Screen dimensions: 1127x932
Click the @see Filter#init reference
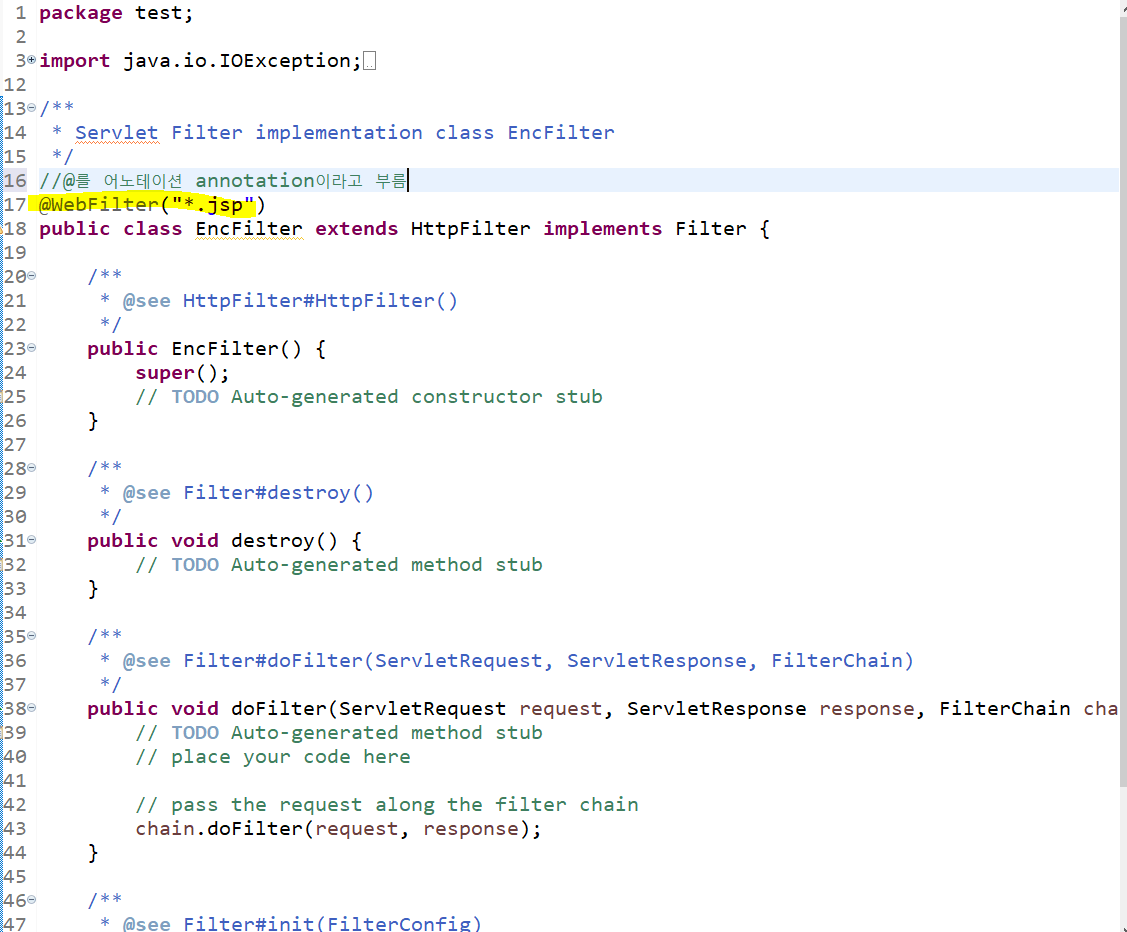tap(302, 923)
